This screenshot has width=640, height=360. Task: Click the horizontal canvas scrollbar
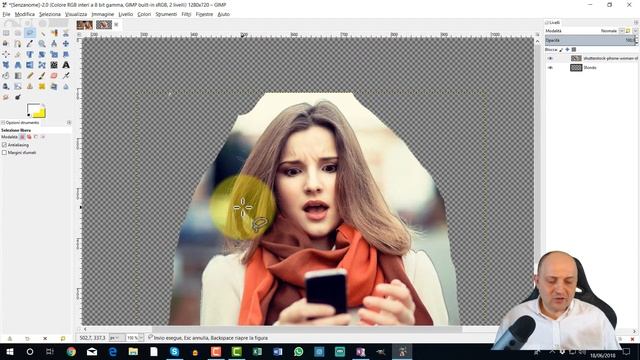point(307,329)
